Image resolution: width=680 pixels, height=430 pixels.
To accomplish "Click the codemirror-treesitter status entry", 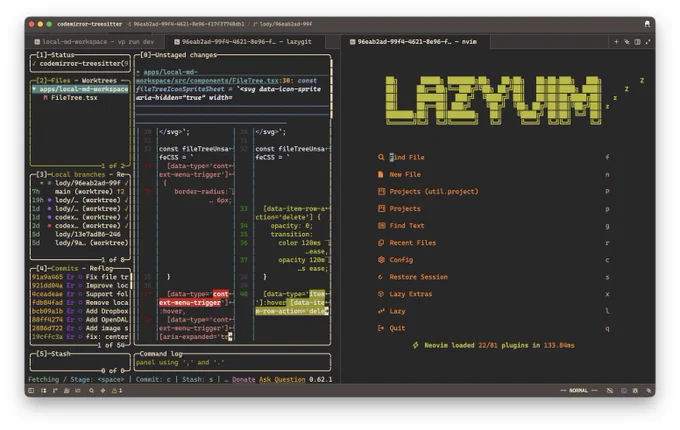I will [x=80, y=64].
